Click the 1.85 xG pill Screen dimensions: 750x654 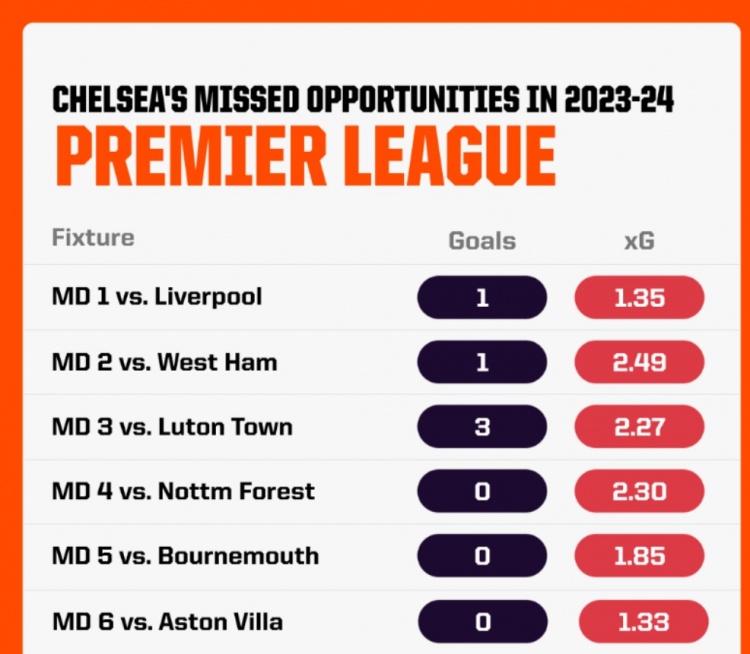click(x=640, y=556)
